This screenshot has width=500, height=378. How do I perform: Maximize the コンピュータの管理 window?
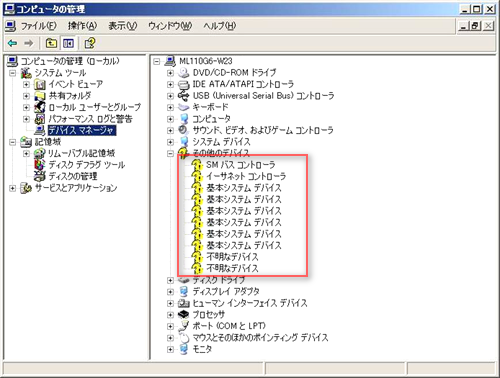point(477,9)
